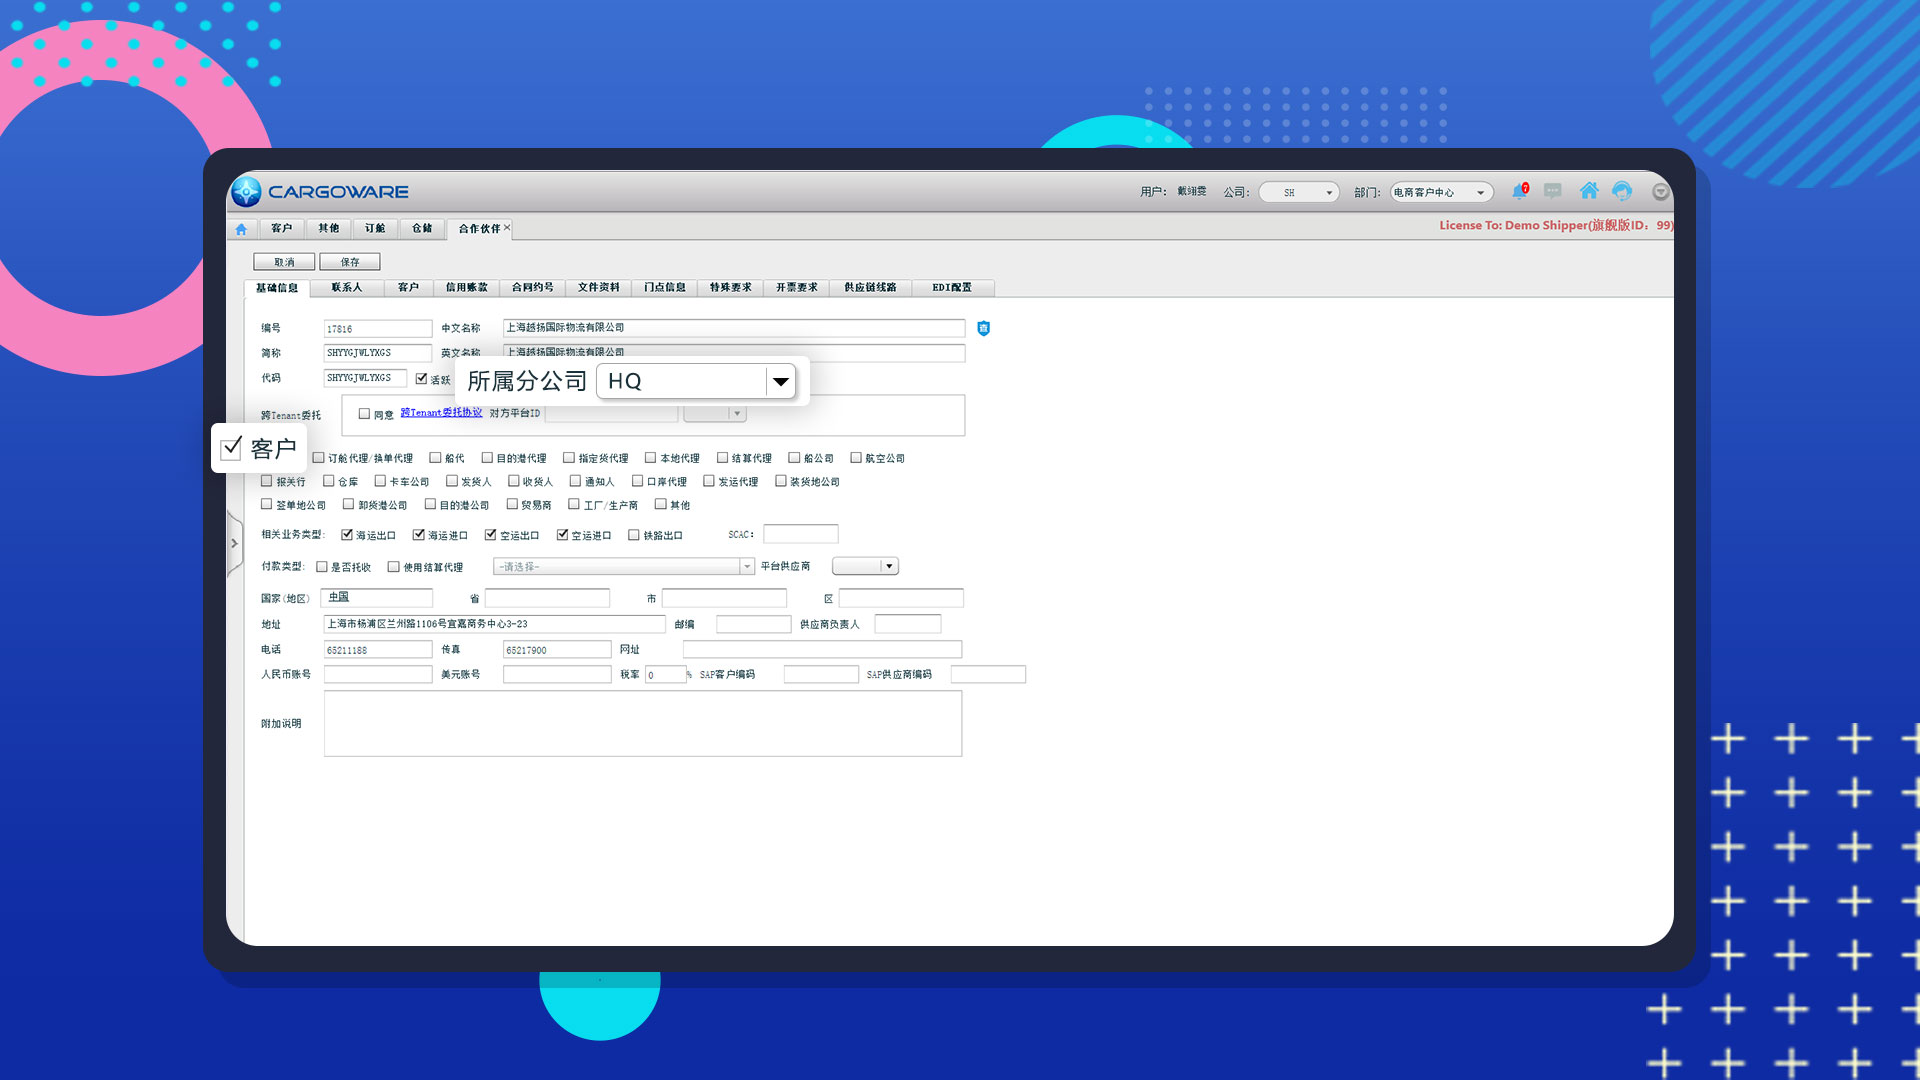
Task: Check the 船公司 checkbox
Action: click(x=794, y=458)
